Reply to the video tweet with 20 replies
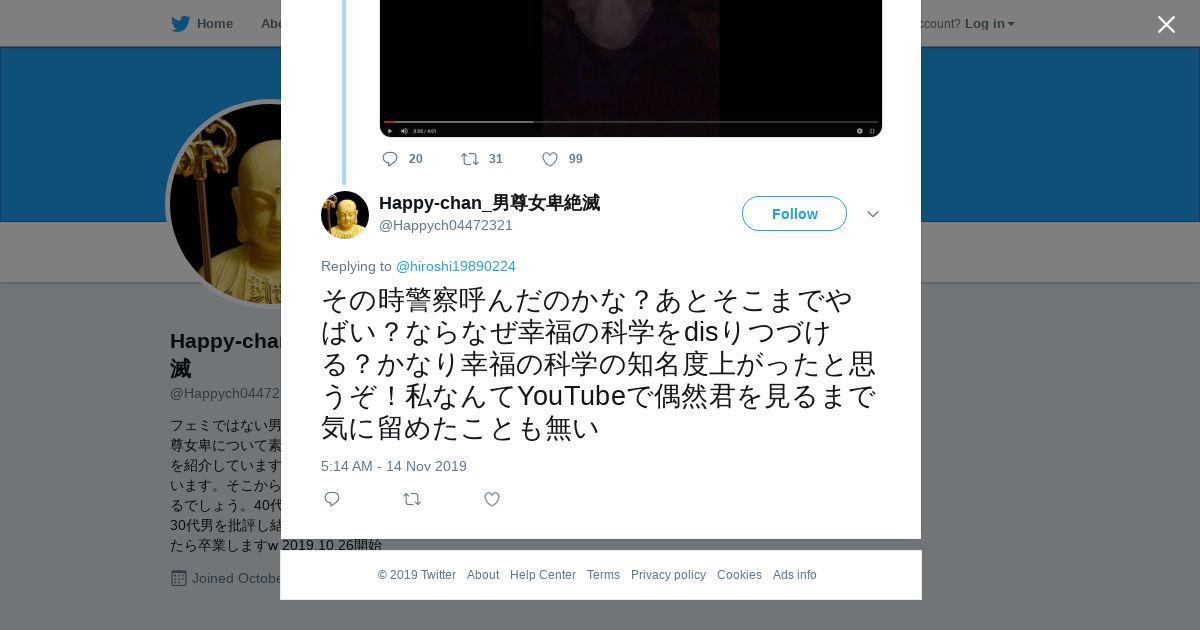This screenshot has width=1200, height=630. click(x=390, y=159)
